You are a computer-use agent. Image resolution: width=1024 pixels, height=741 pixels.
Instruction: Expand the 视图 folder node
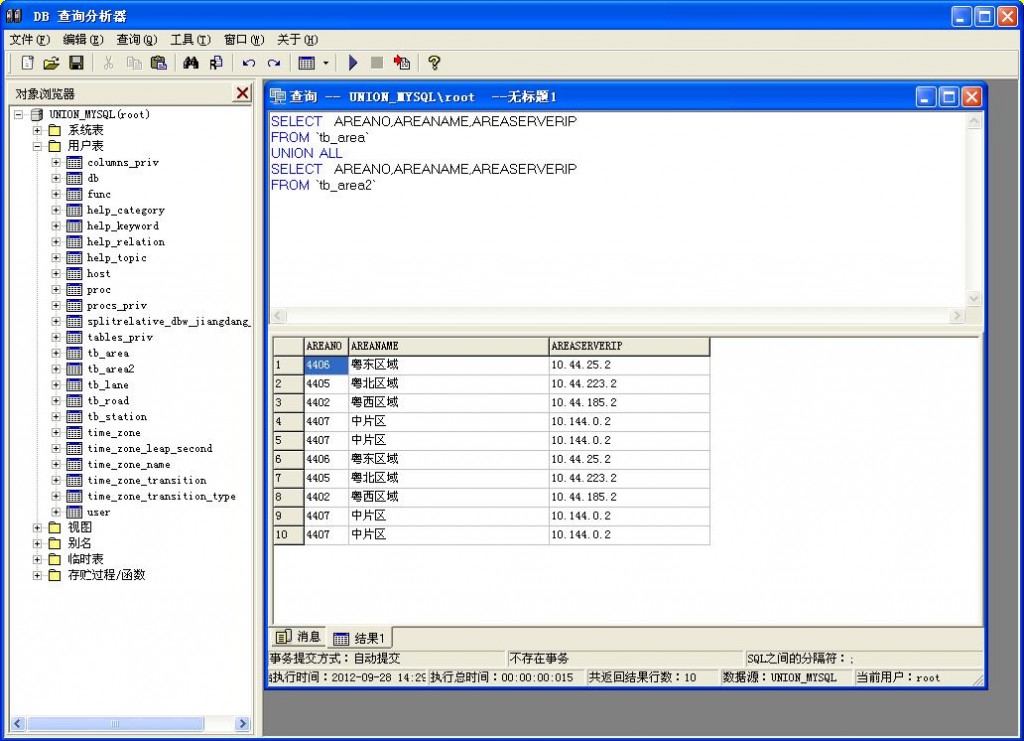[x=38, y=527]
